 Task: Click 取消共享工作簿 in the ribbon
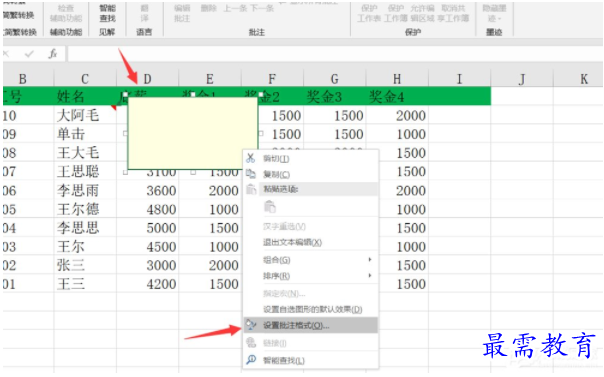(x=453, y=13)
